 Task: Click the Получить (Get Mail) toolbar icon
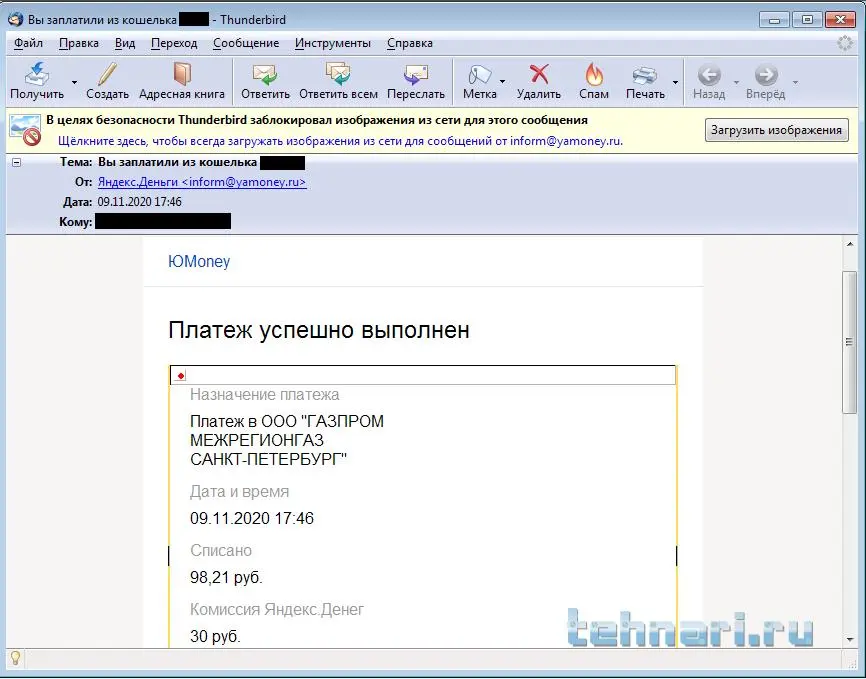(37, 74)
